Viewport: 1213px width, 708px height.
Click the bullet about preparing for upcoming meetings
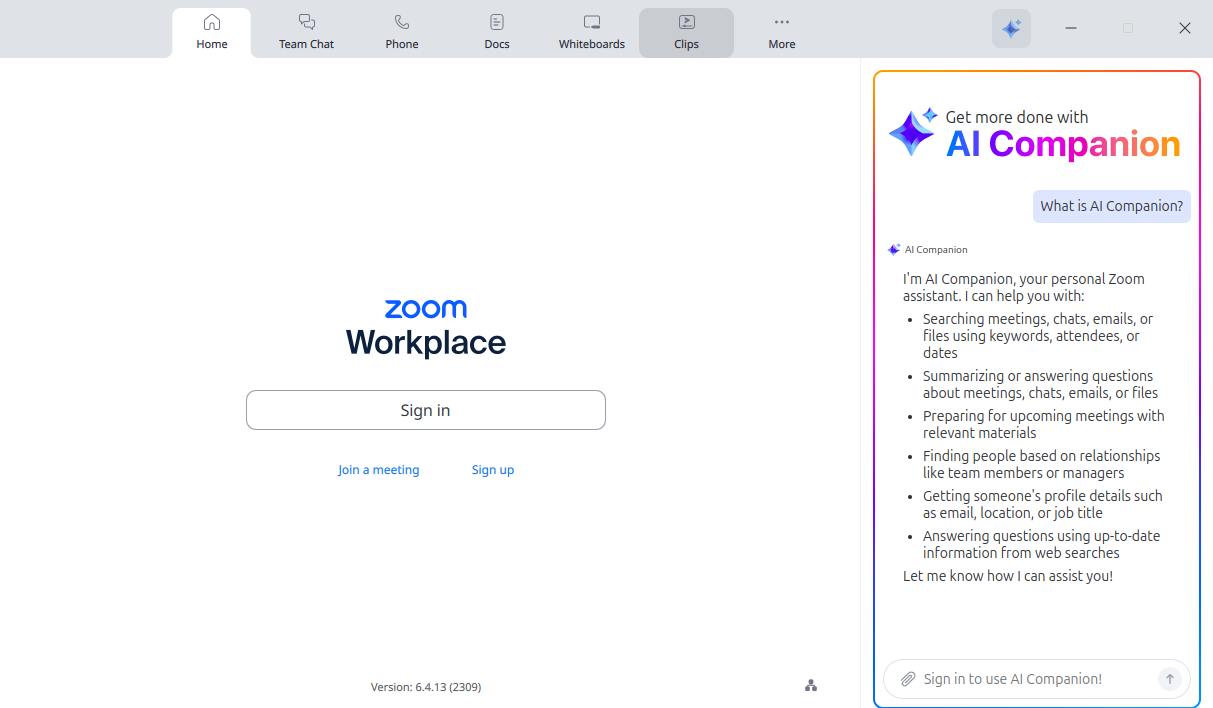coord(1043,424)
